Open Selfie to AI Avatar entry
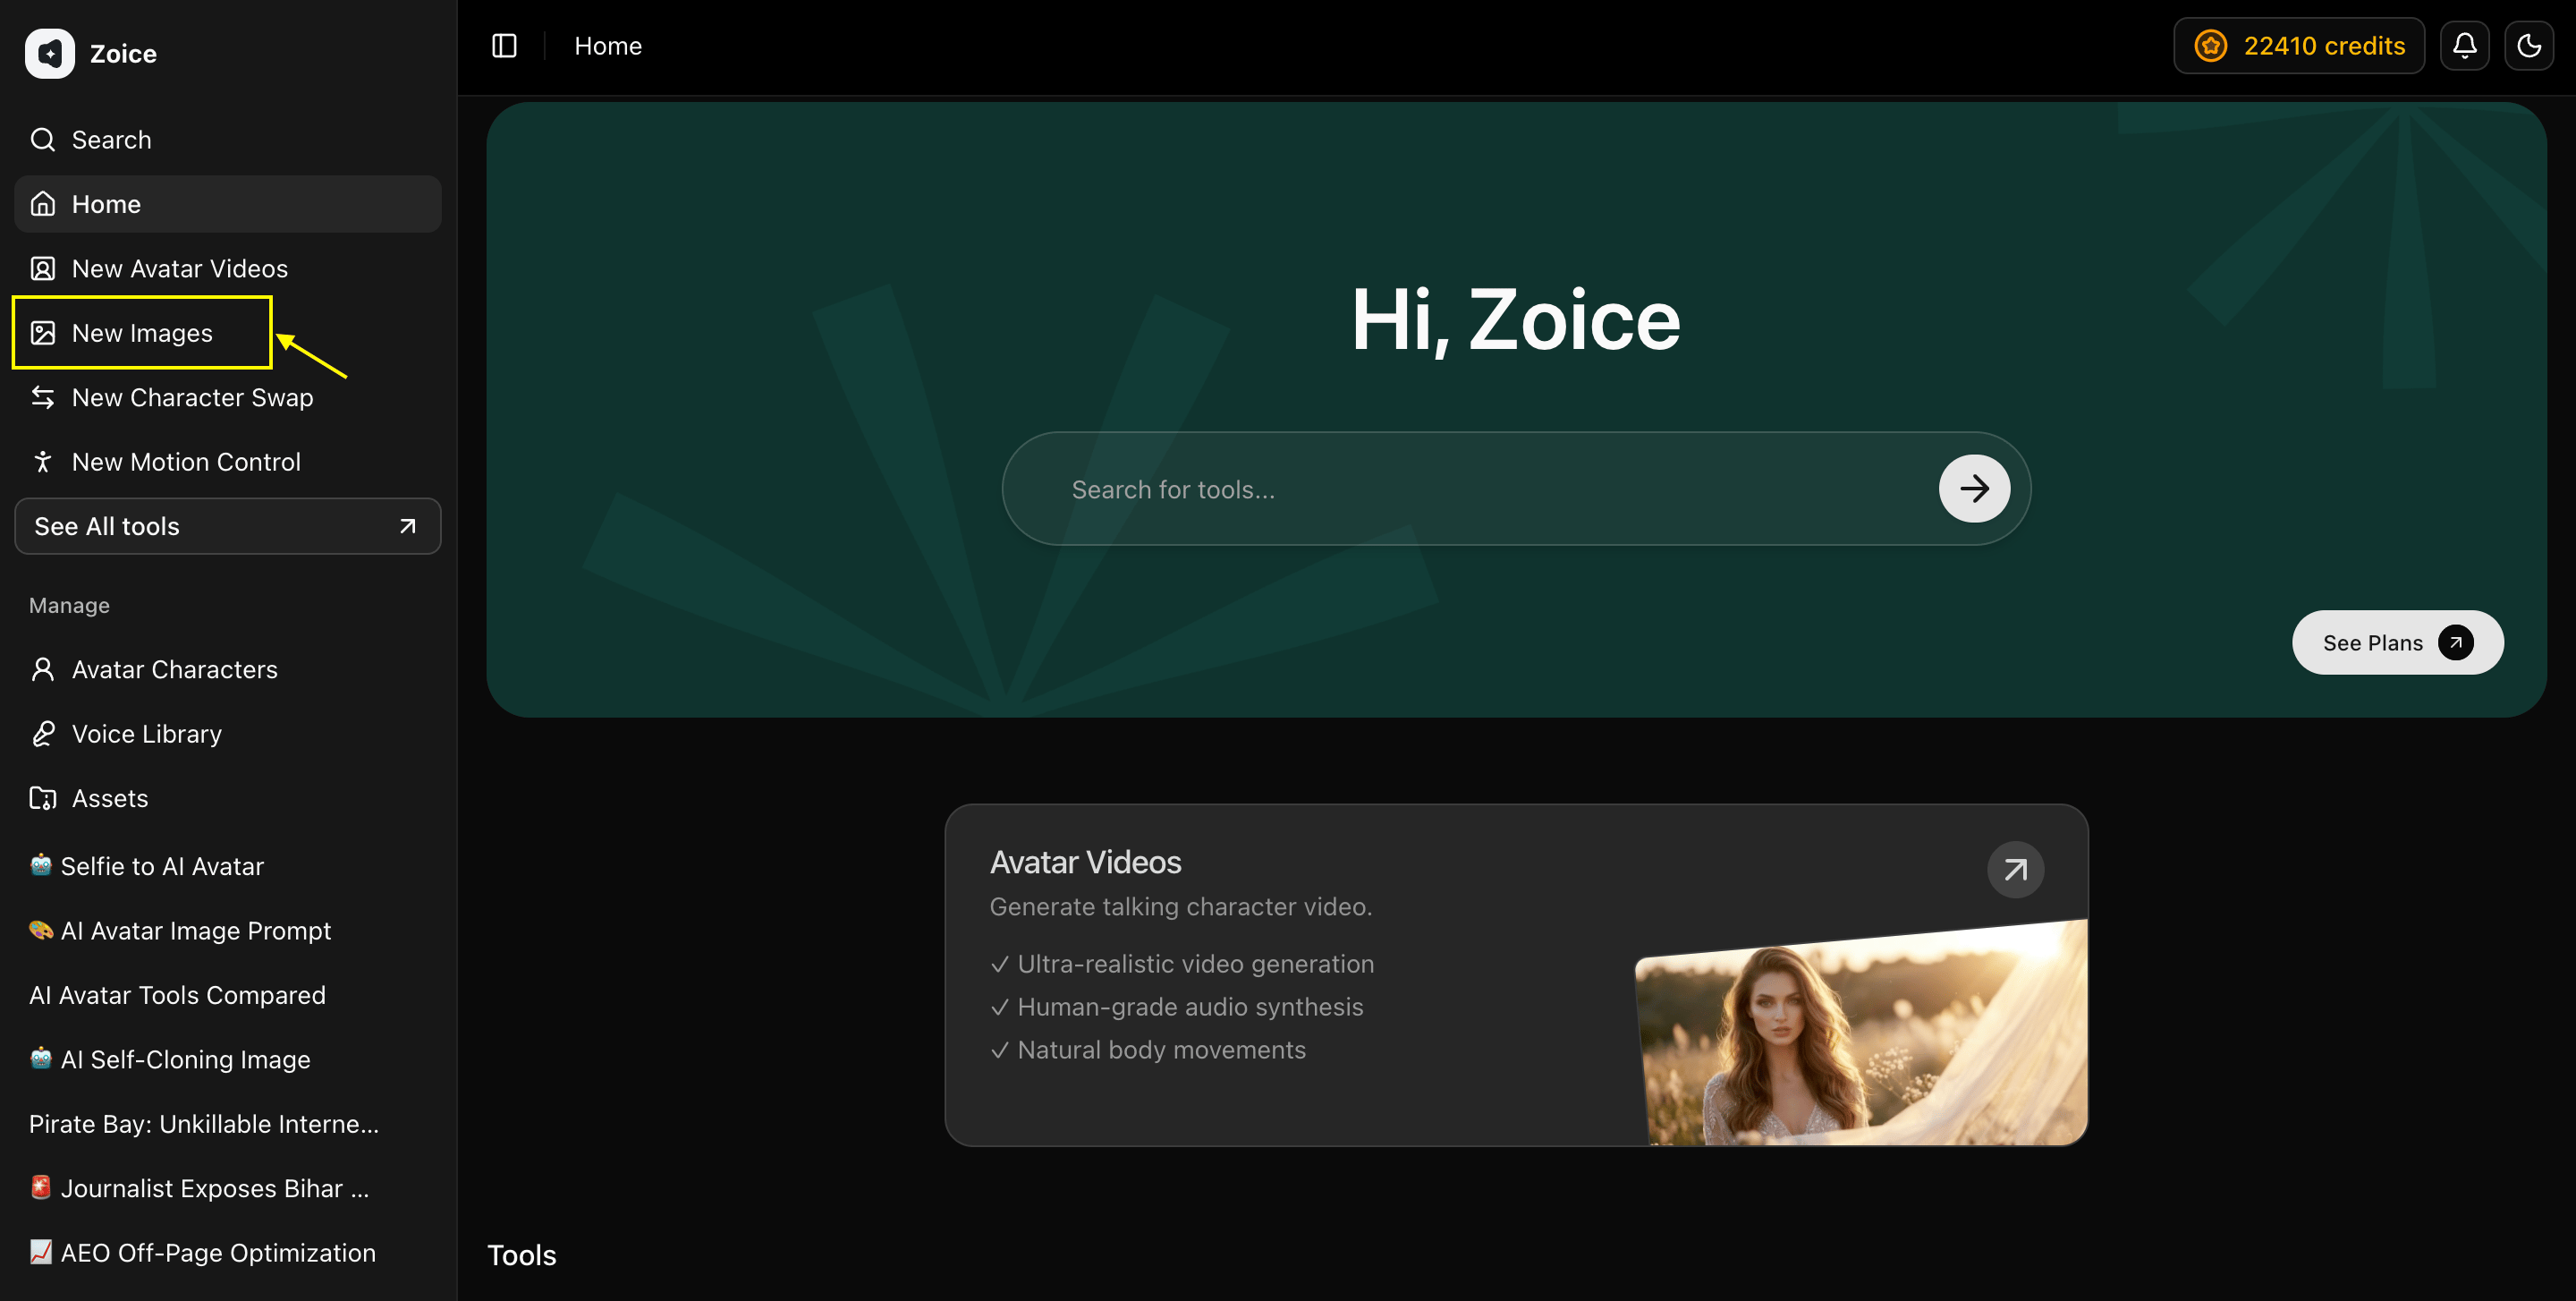The width and height of the screenshot is (2576, 1301). pos(228,866)
